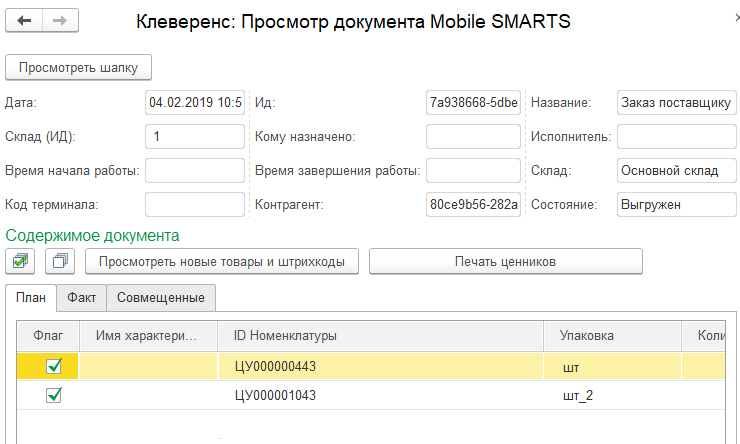This screenshot has height=444, width=740.
Task: Select the ЦУ000001043 cell
Action: tap(380, 395)
